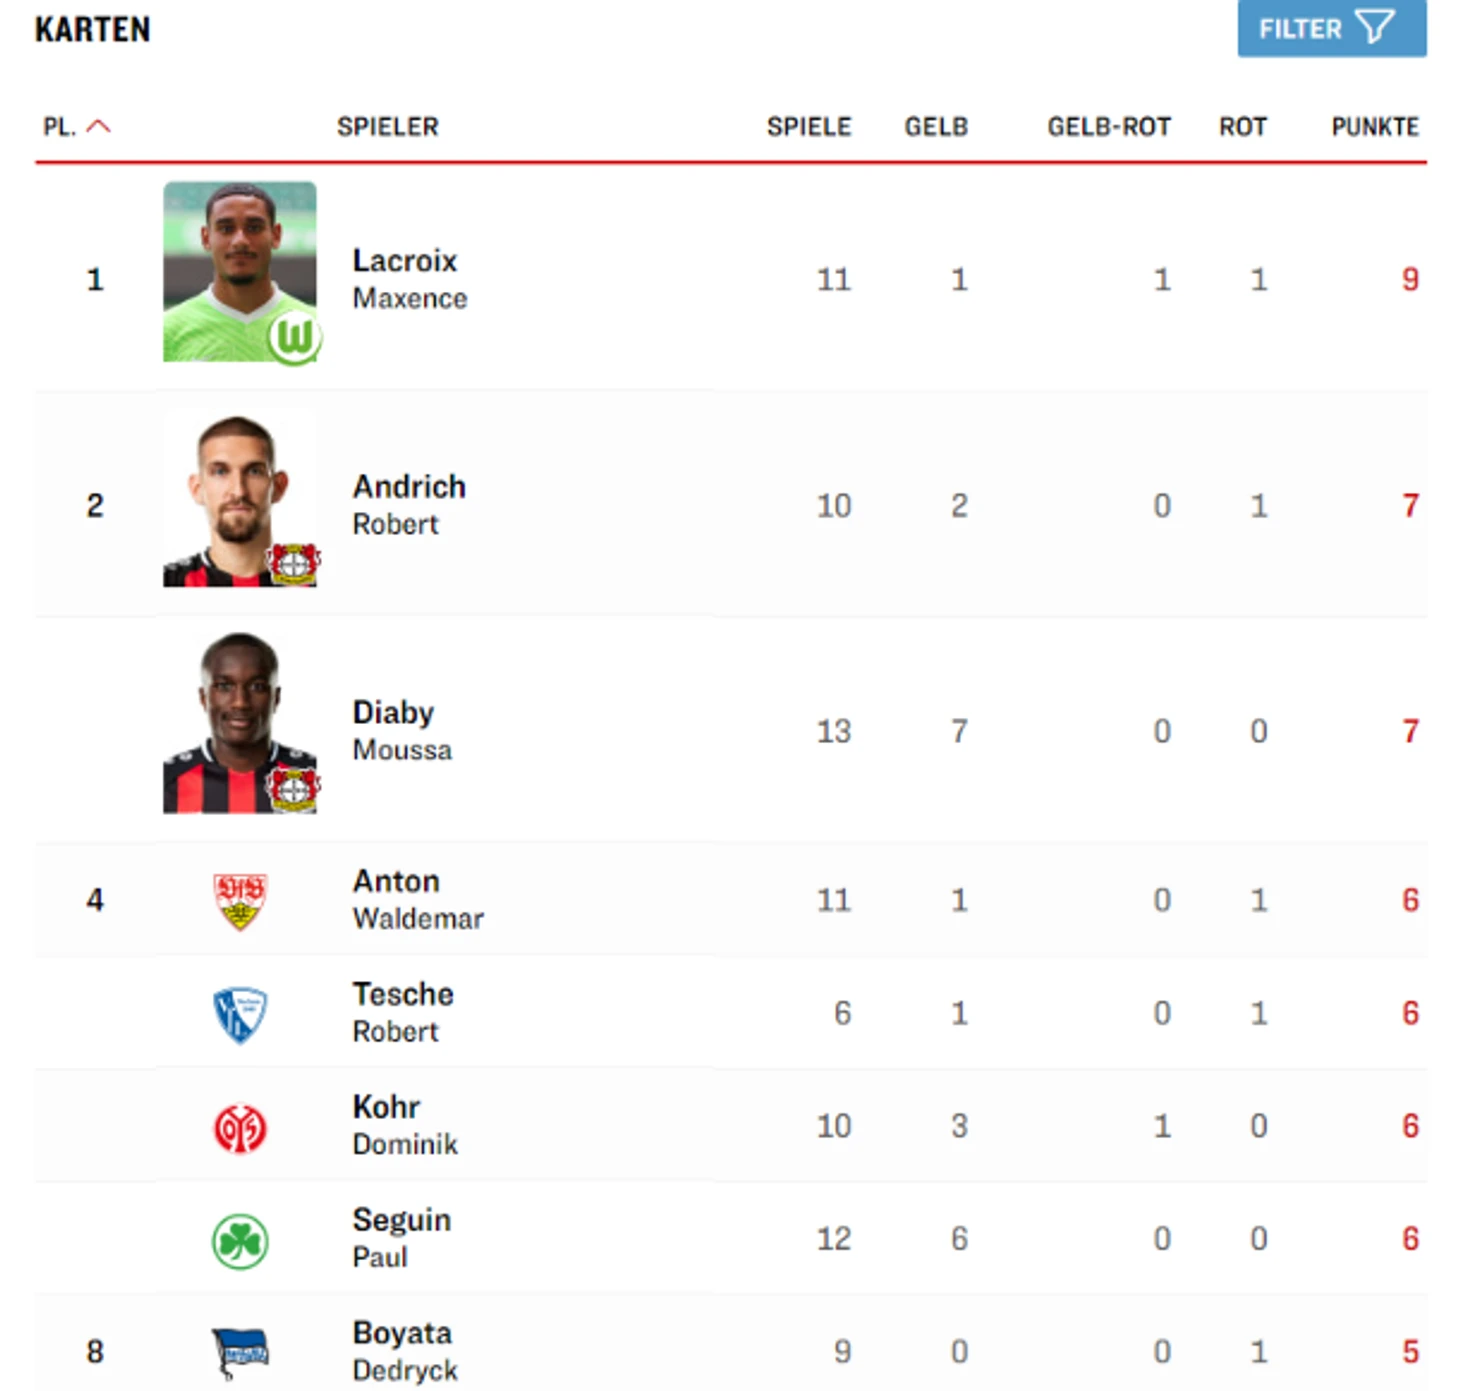Open Lacroix Maxence player name link

click(x=410, y=279)
